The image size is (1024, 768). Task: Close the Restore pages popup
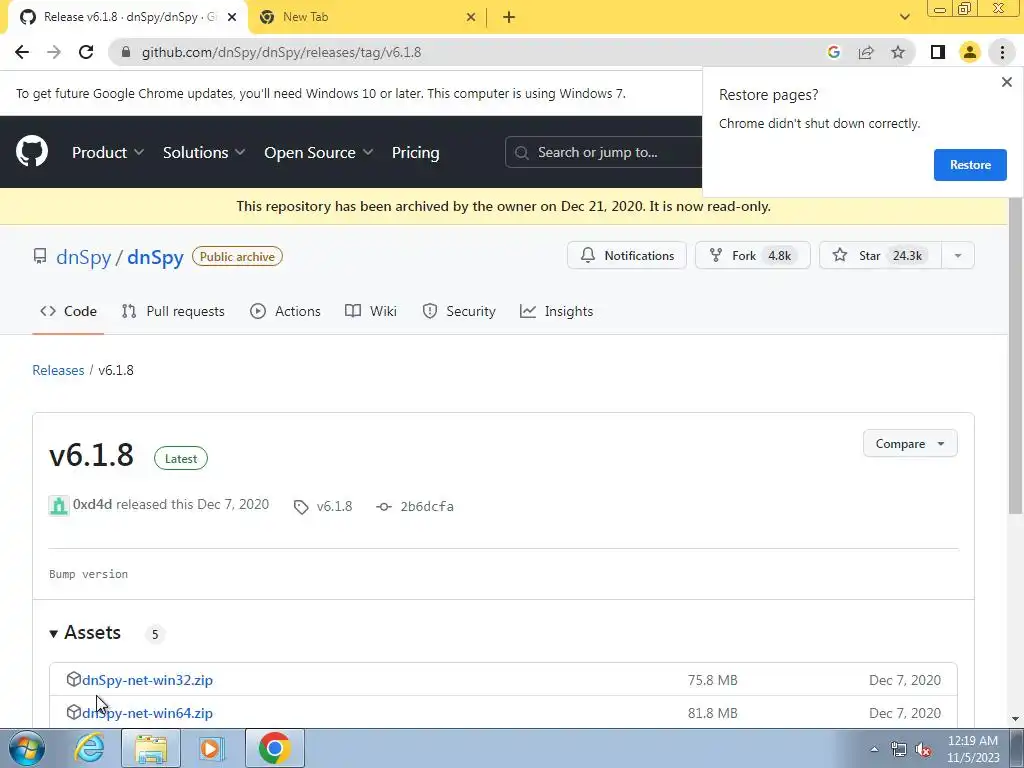coord(1006,82)
